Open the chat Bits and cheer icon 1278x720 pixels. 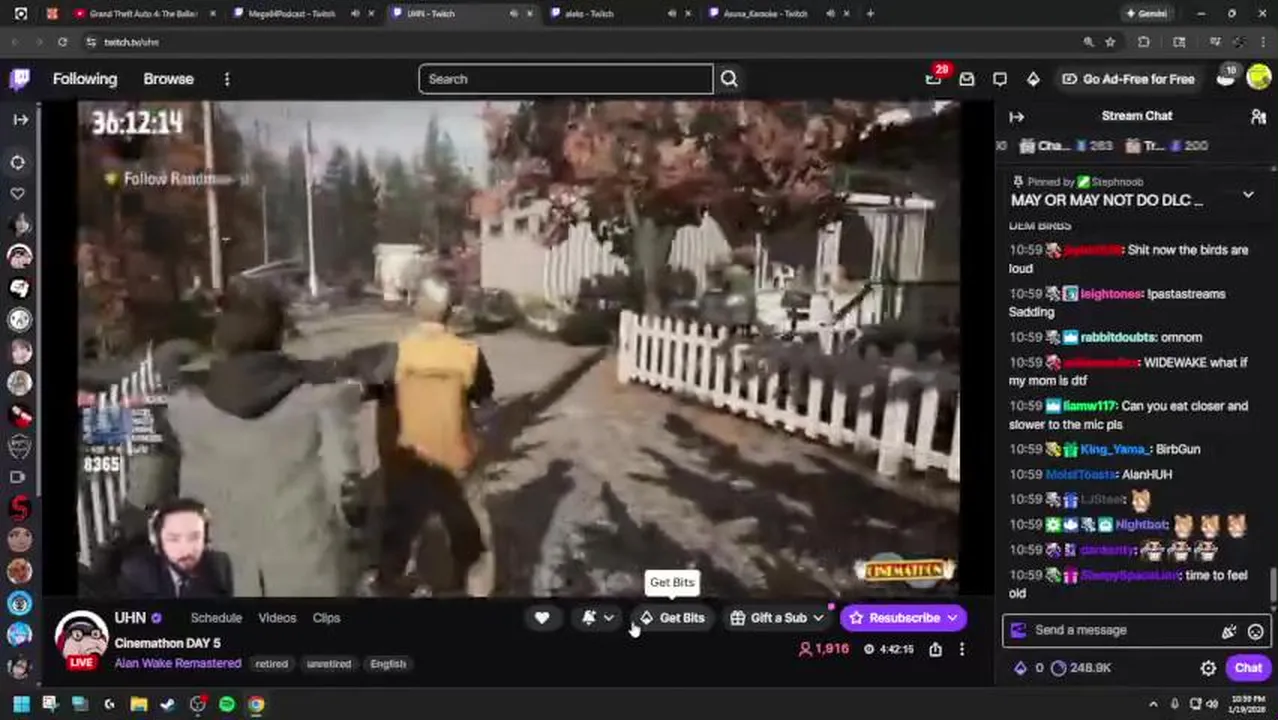click(x=1229, y=630)
